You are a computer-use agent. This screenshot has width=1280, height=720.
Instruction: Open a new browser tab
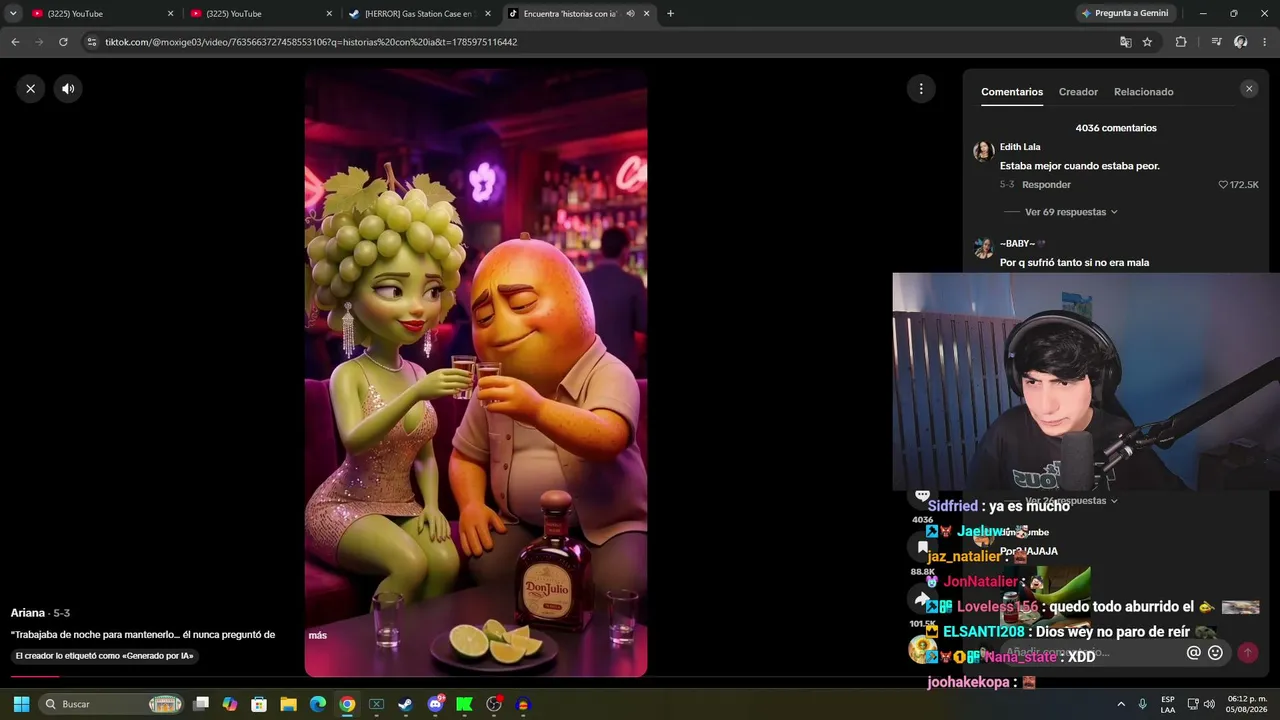(x=670, y=14)
